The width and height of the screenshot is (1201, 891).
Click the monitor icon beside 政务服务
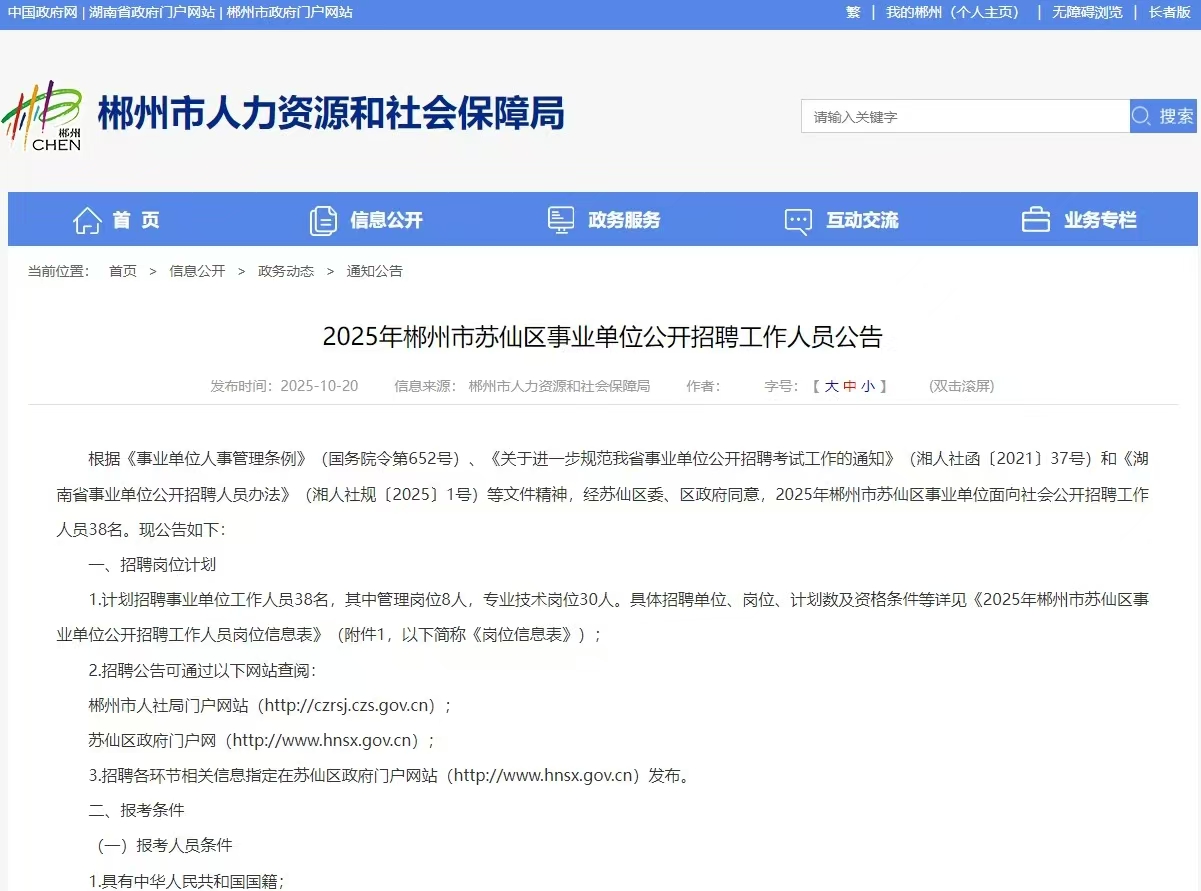click(560, 219)
